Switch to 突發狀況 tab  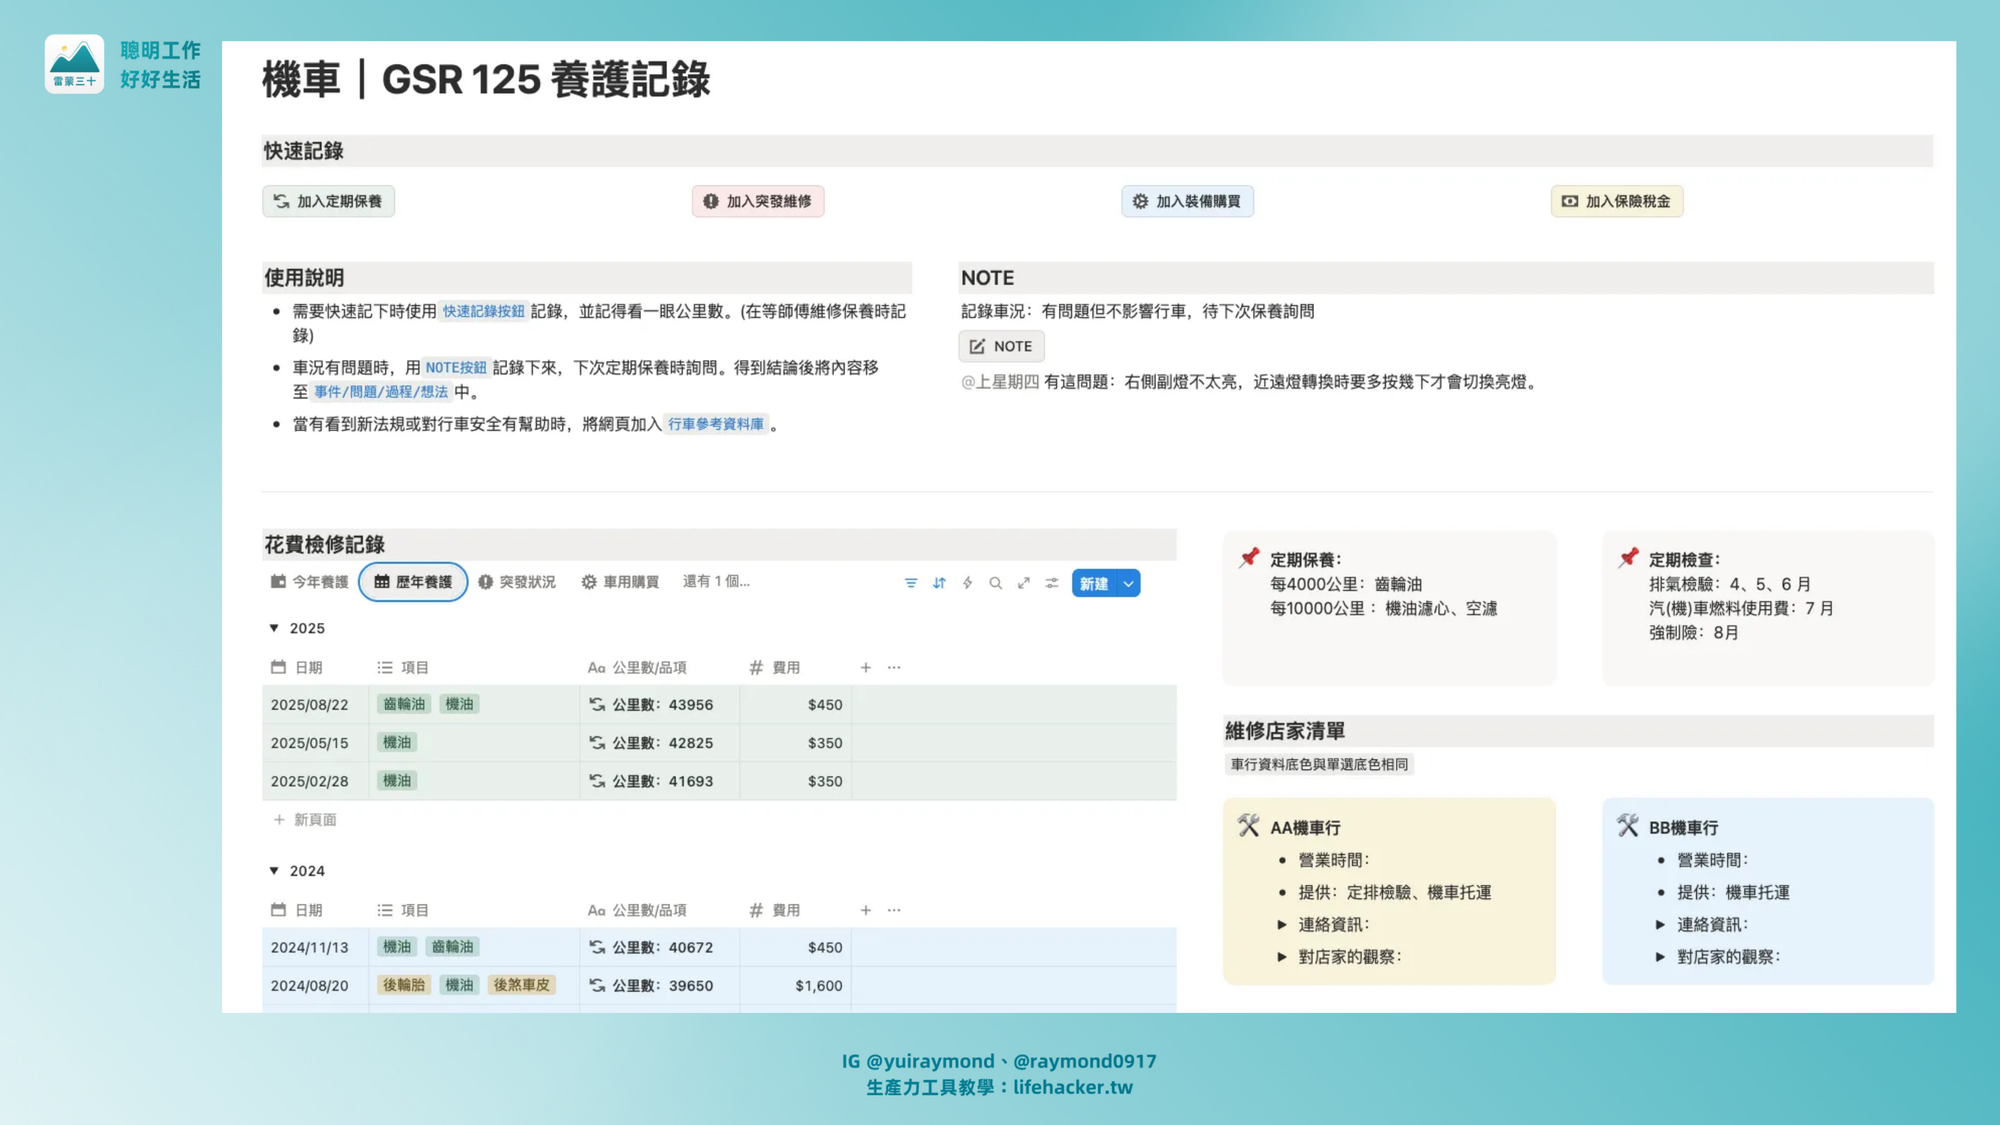click(x=517, y=582)
